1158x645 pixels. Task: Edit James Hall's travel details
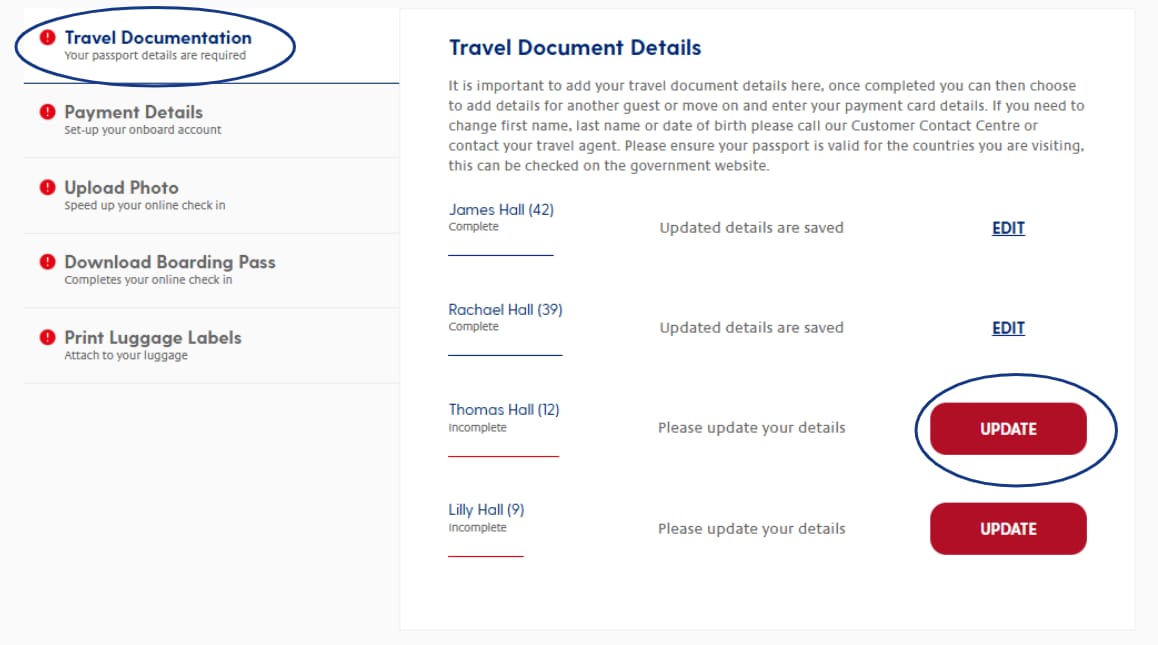coord(1008,228)
